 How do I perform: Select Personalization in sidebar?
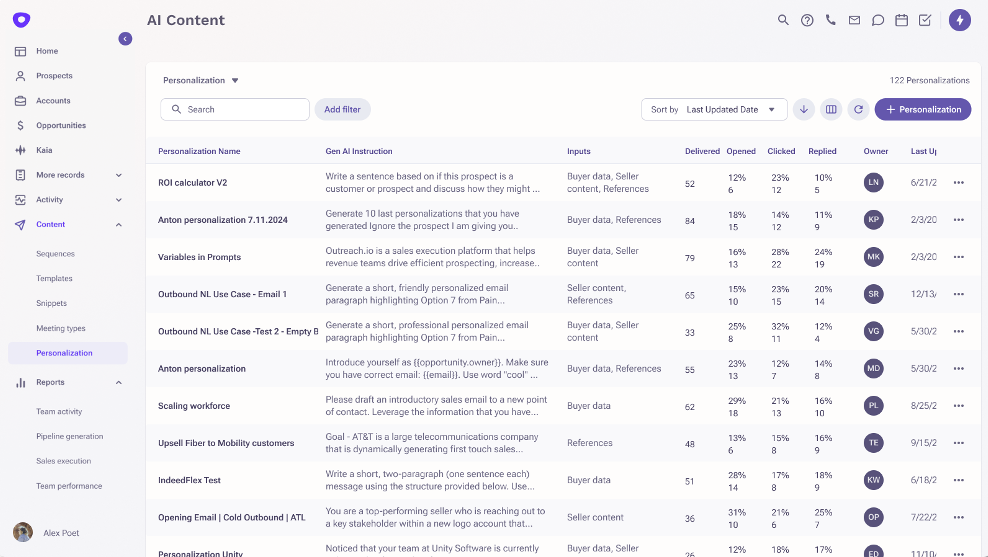68,353
